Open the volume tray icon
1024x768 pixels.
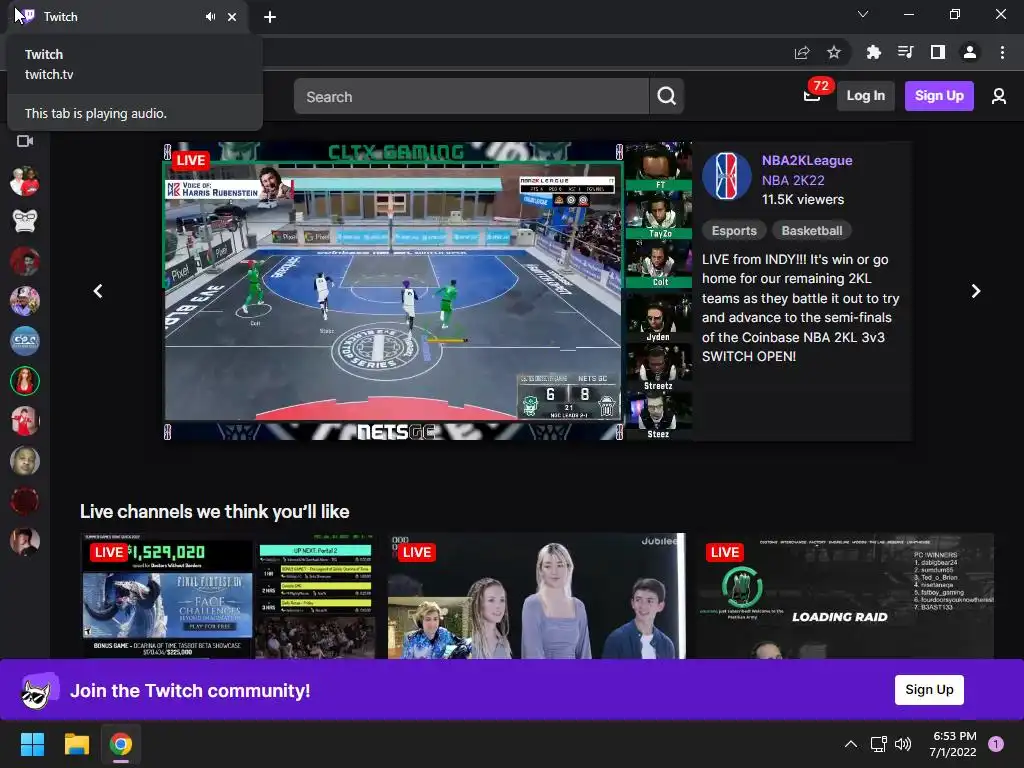point(903,744)
